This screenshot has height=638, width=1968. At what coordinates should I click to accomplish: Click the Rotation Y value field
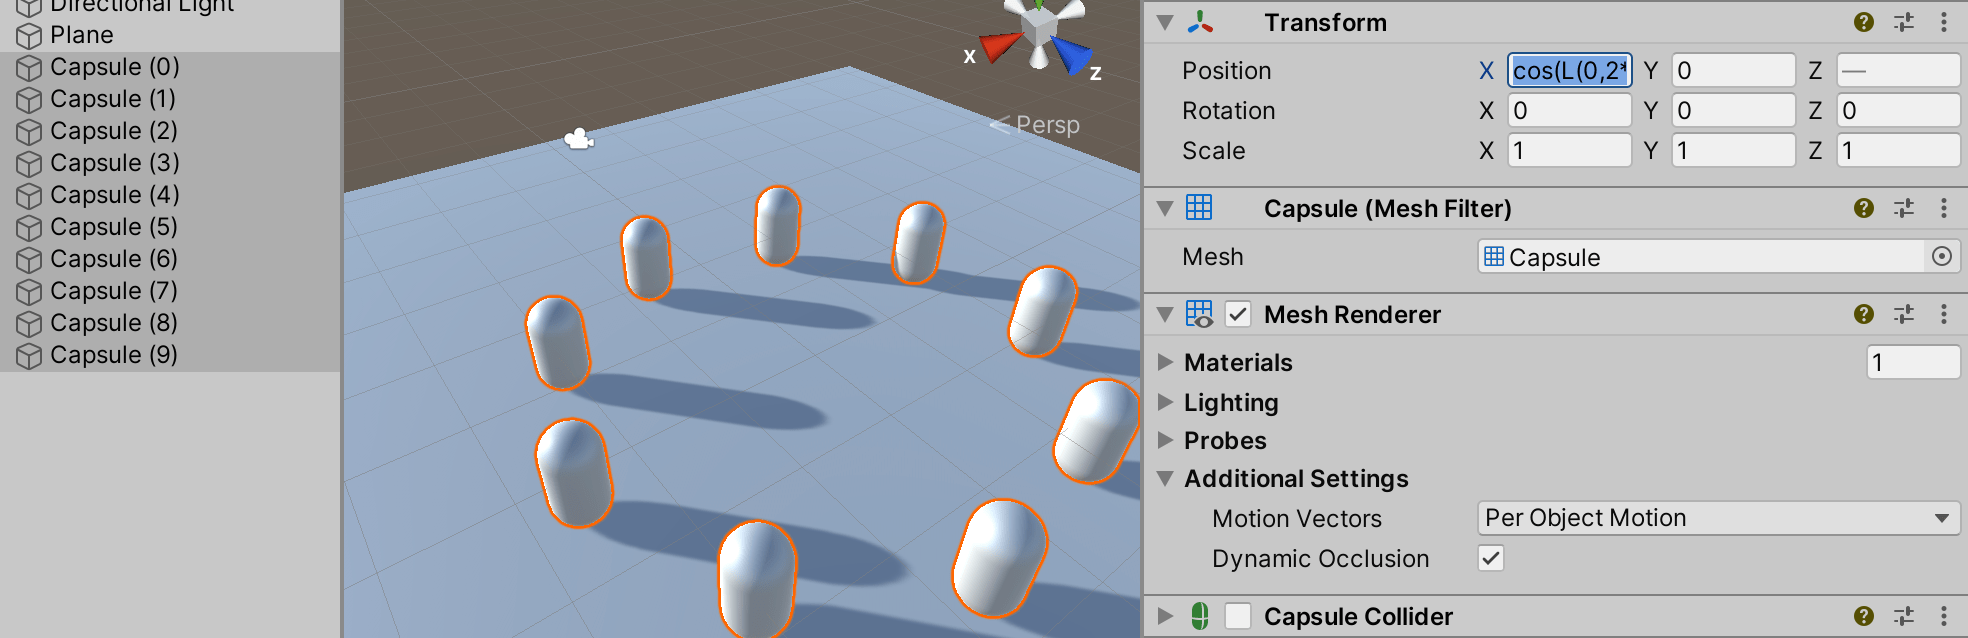coord(1733,110)
